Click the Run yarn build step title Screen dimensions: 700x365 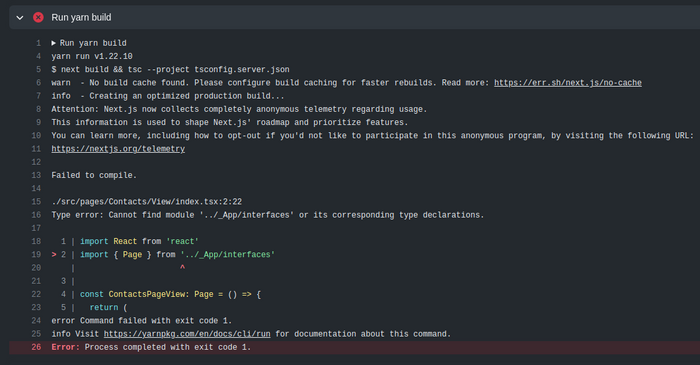pyautogui.click(x=81, y=17)
